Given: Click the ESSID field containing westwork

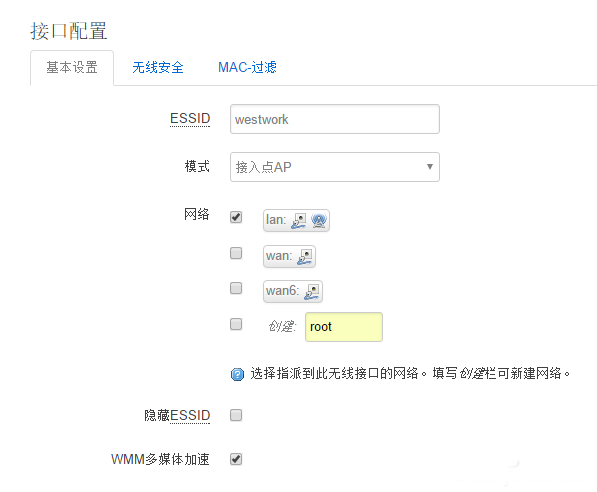Looking at the screenshot, I should coord(335,119).
